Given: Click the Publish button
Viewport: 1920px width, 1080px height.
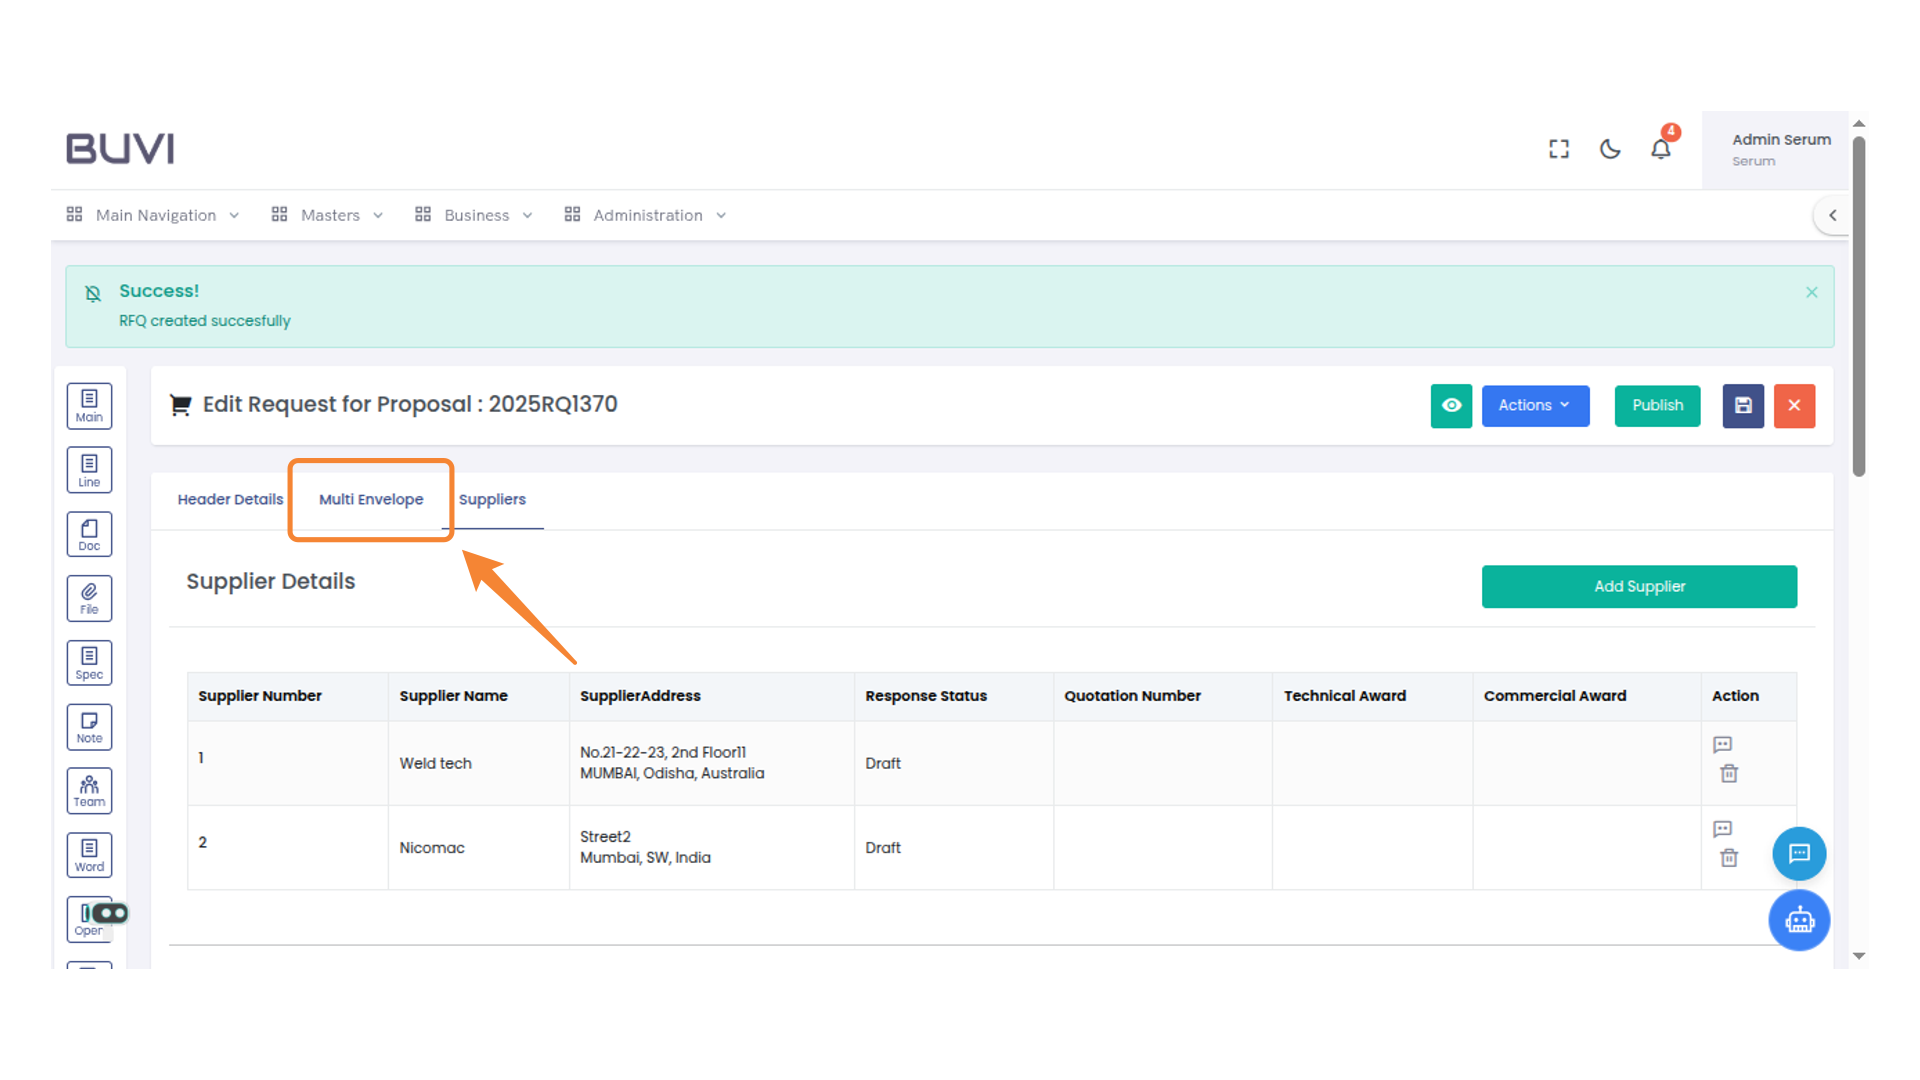Looking at the screenshot, I should tap(1657, 406).
